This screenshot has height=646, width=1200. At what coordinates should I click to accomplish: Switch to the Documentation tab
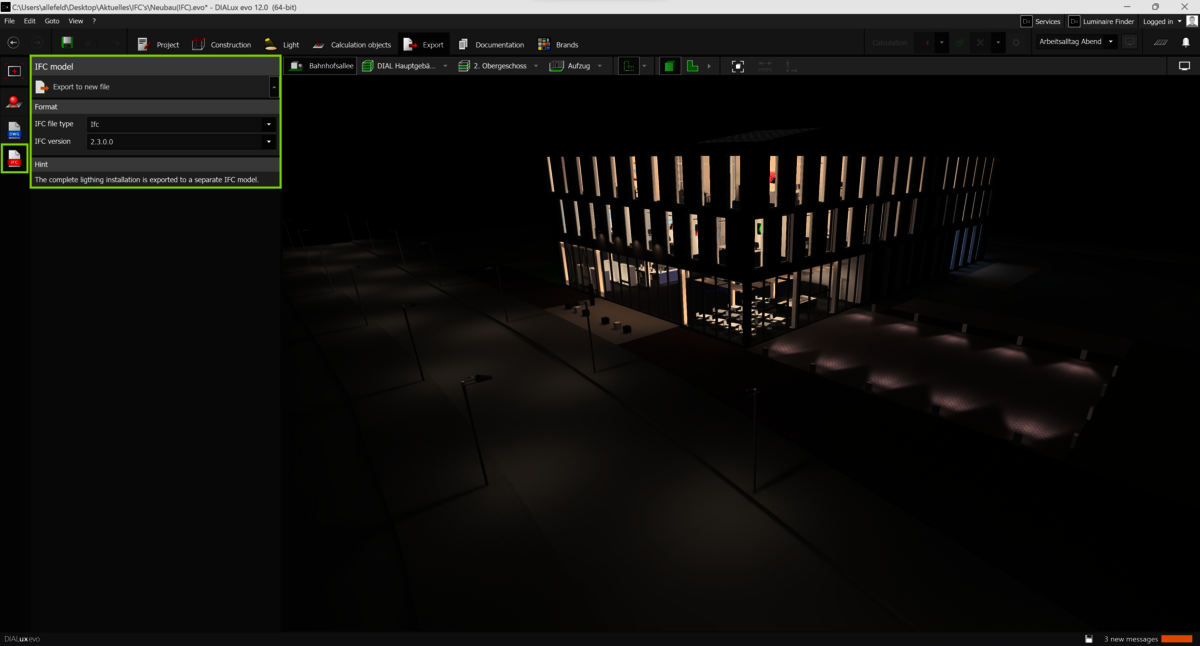[490, 45]
